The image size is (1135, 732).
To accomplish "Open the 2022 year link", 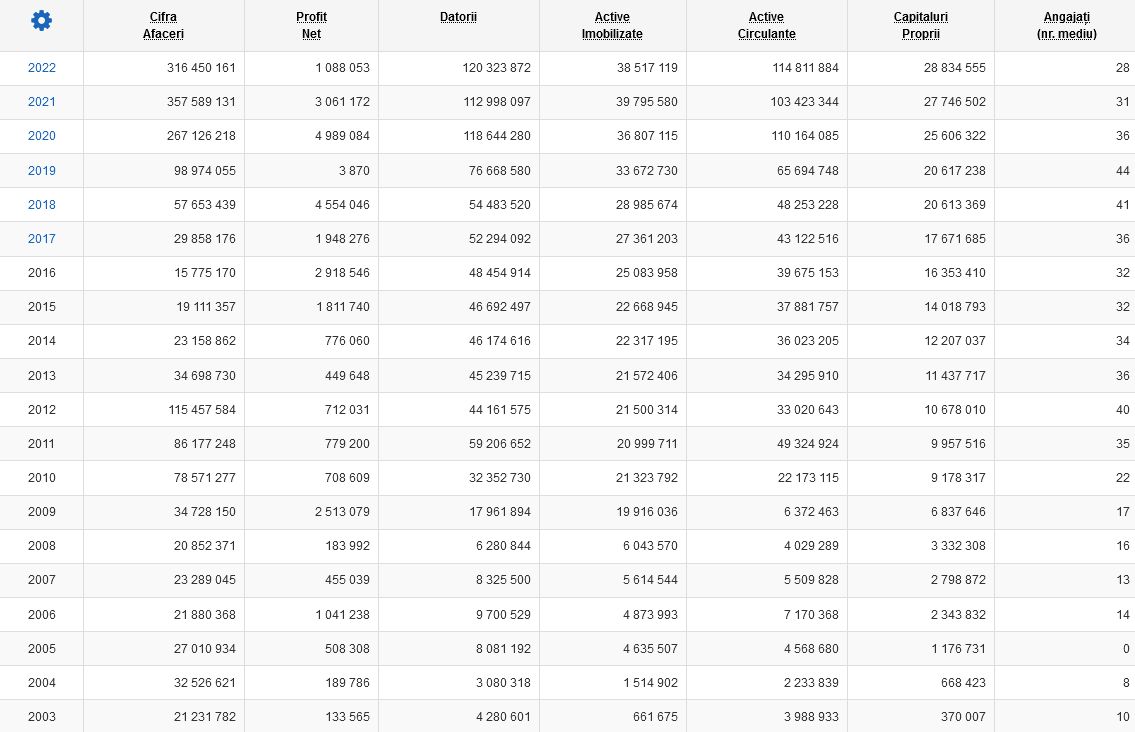I will coord(41,68).
